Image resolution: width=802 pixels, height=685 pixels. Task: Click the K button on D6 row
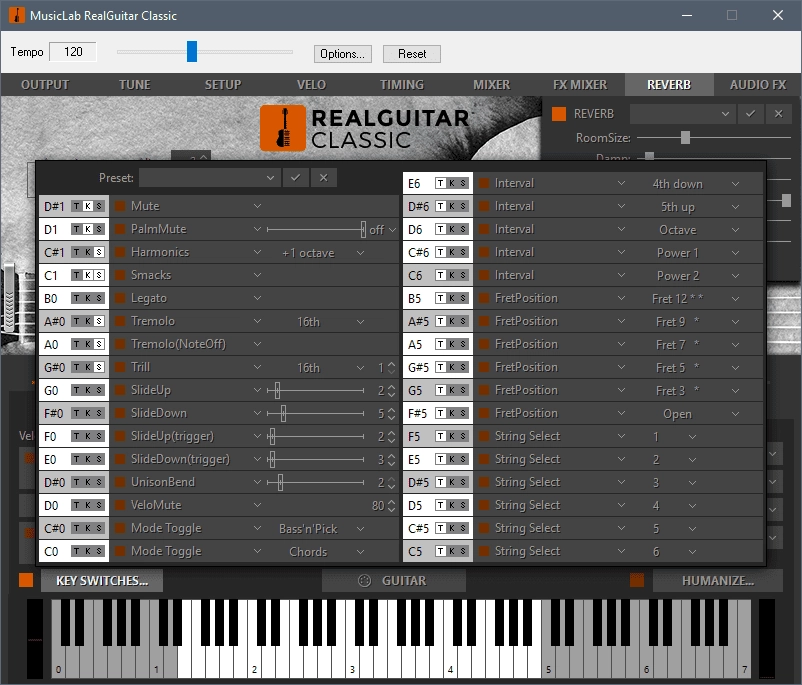point(452,229)
